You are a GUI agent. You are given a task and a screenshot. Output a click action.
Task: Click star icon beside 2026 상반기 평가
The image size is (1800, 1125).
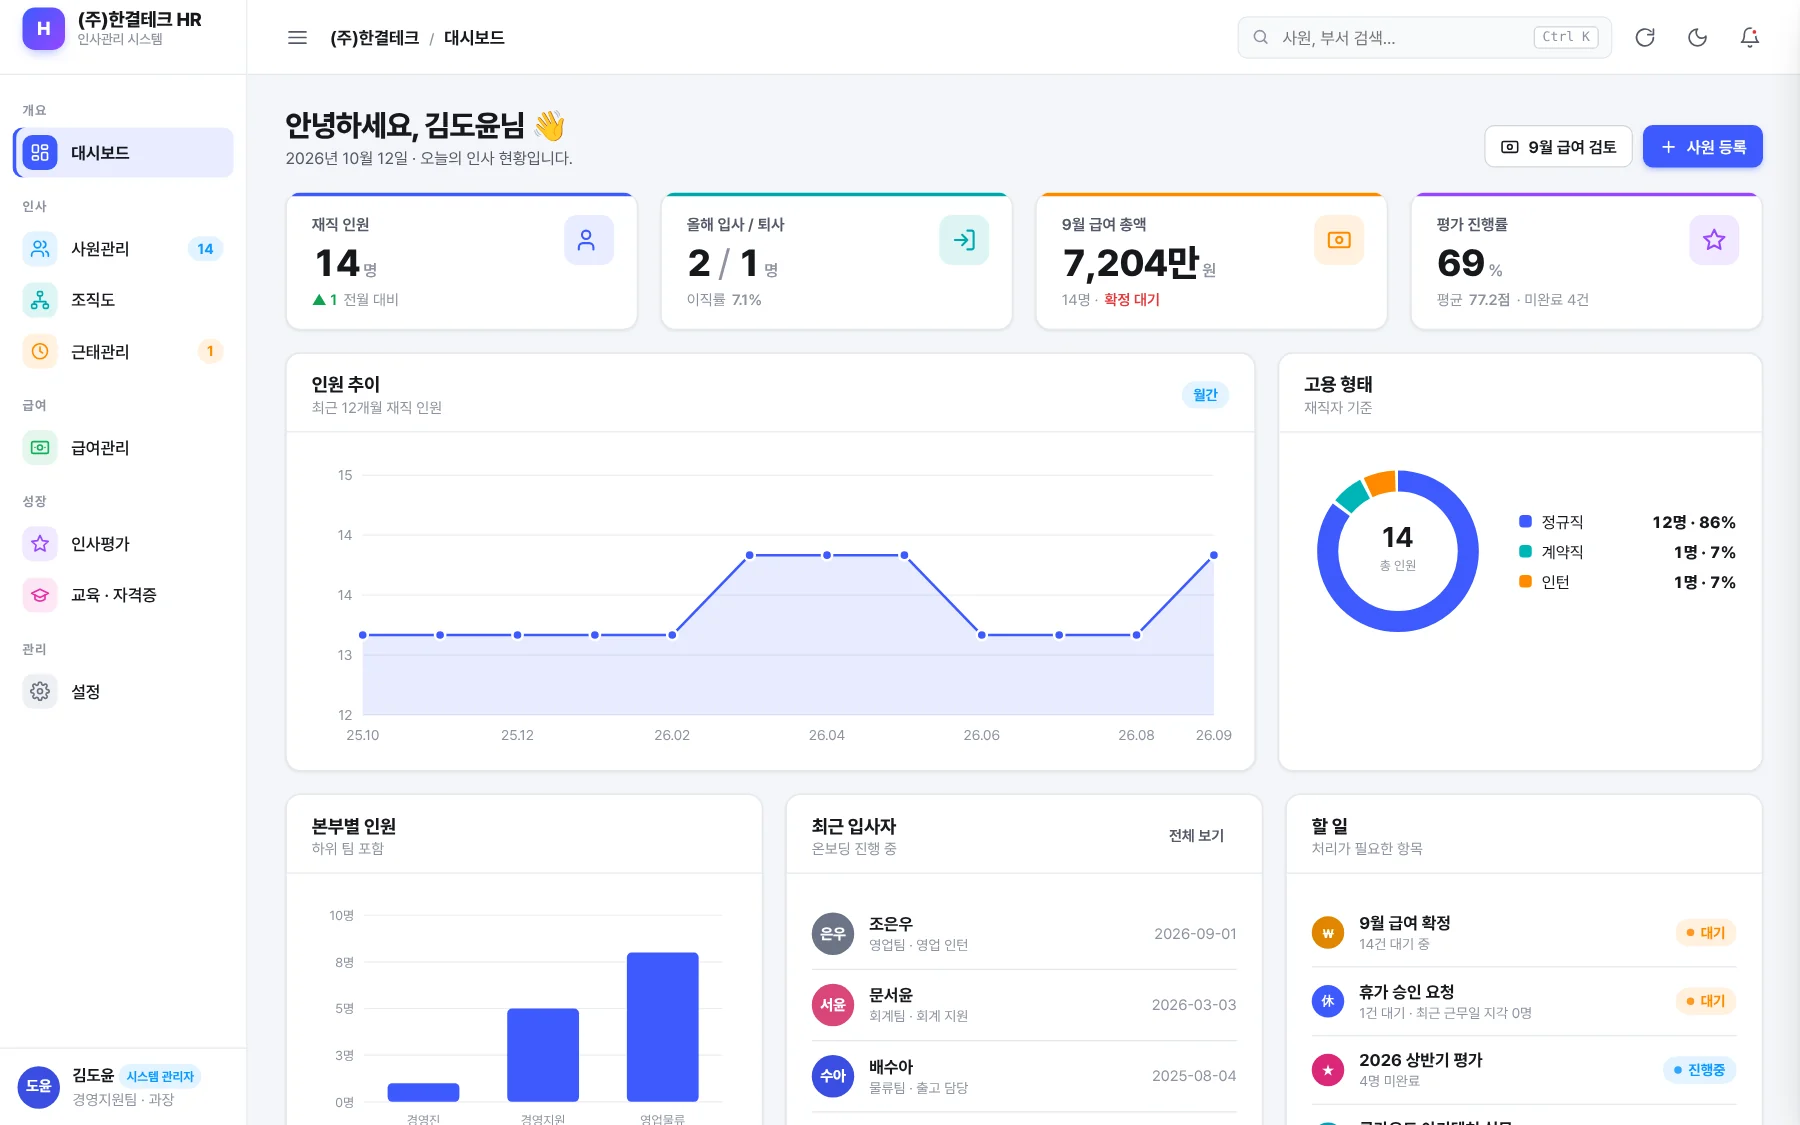(1328, 1070)
